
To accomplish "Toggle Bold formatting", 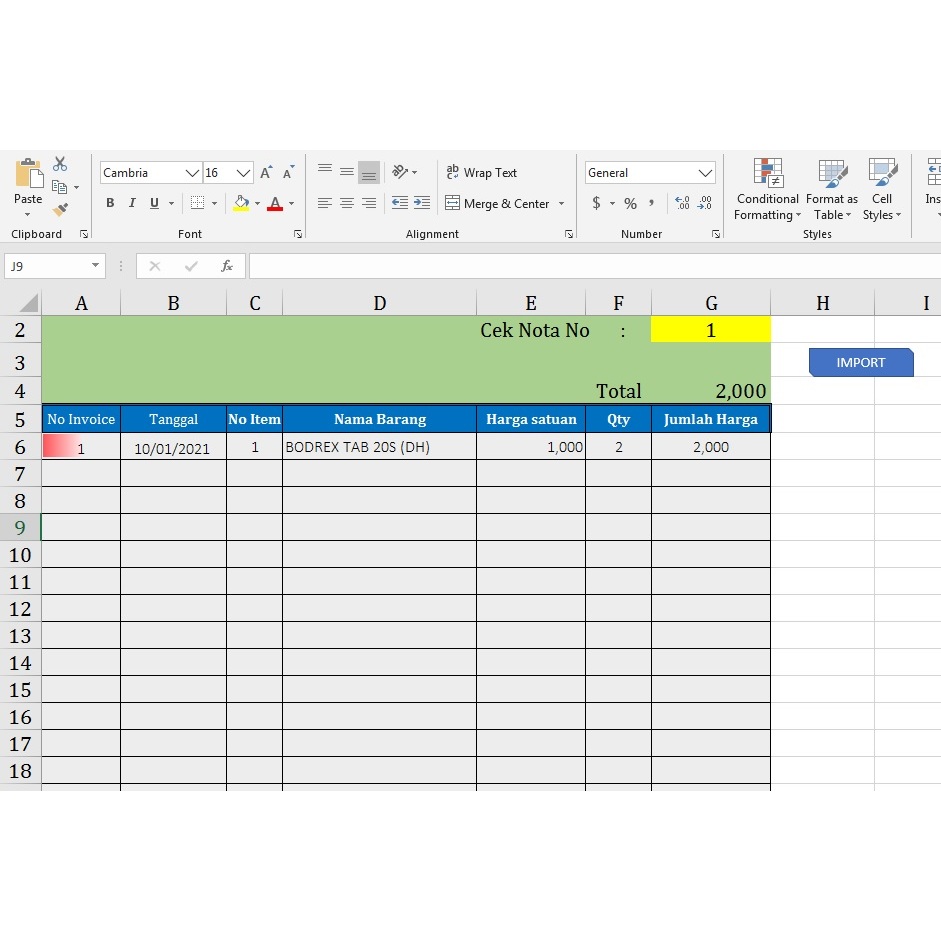I will [x=110, y=203].
